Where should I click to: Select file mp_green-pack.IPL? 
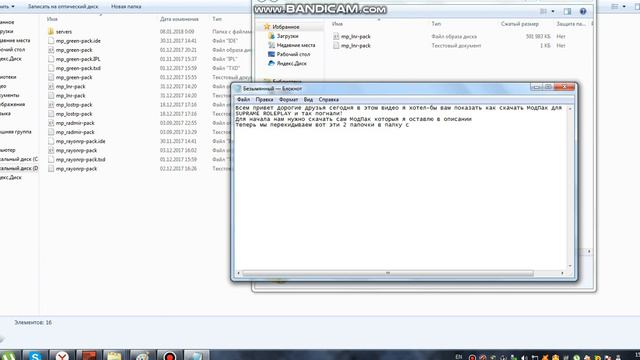coord(78,59)
